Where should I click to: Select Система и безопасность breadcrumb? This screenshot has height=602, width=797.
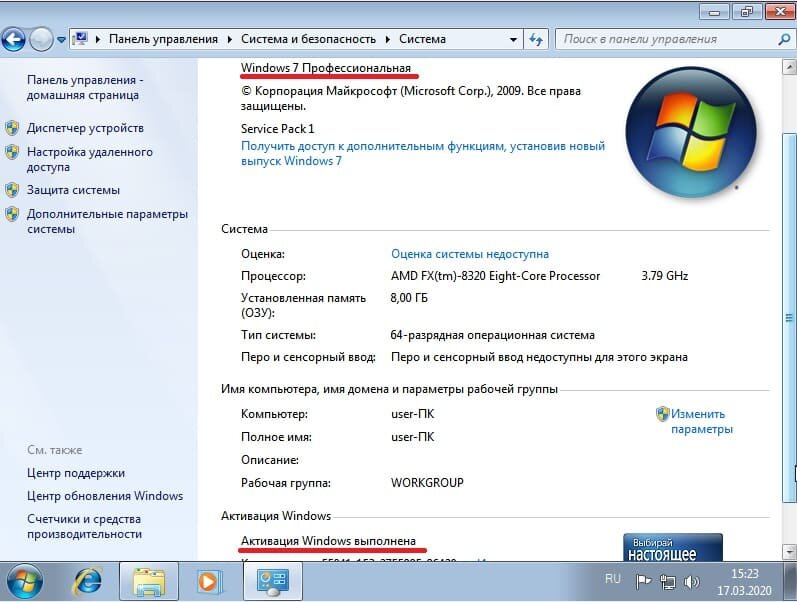tap(309, 39)
